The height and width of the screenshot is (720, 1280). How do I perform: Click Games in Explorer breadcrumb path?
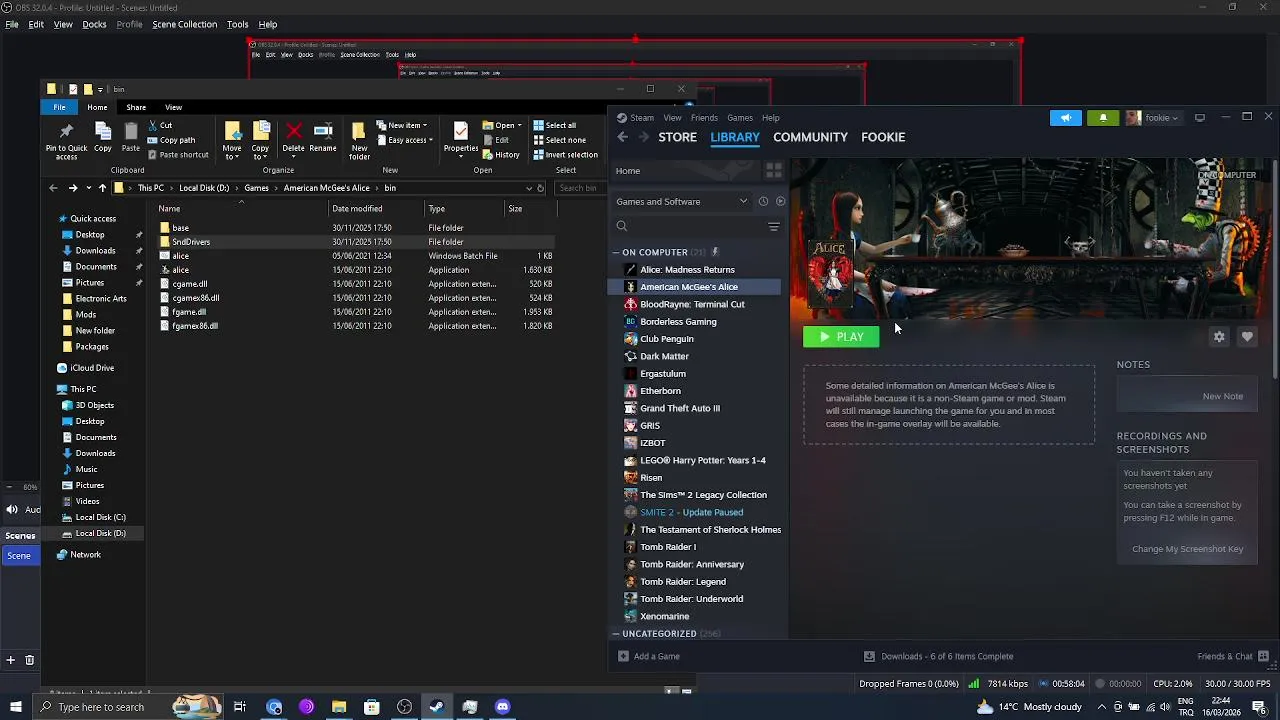click(256, 188)
